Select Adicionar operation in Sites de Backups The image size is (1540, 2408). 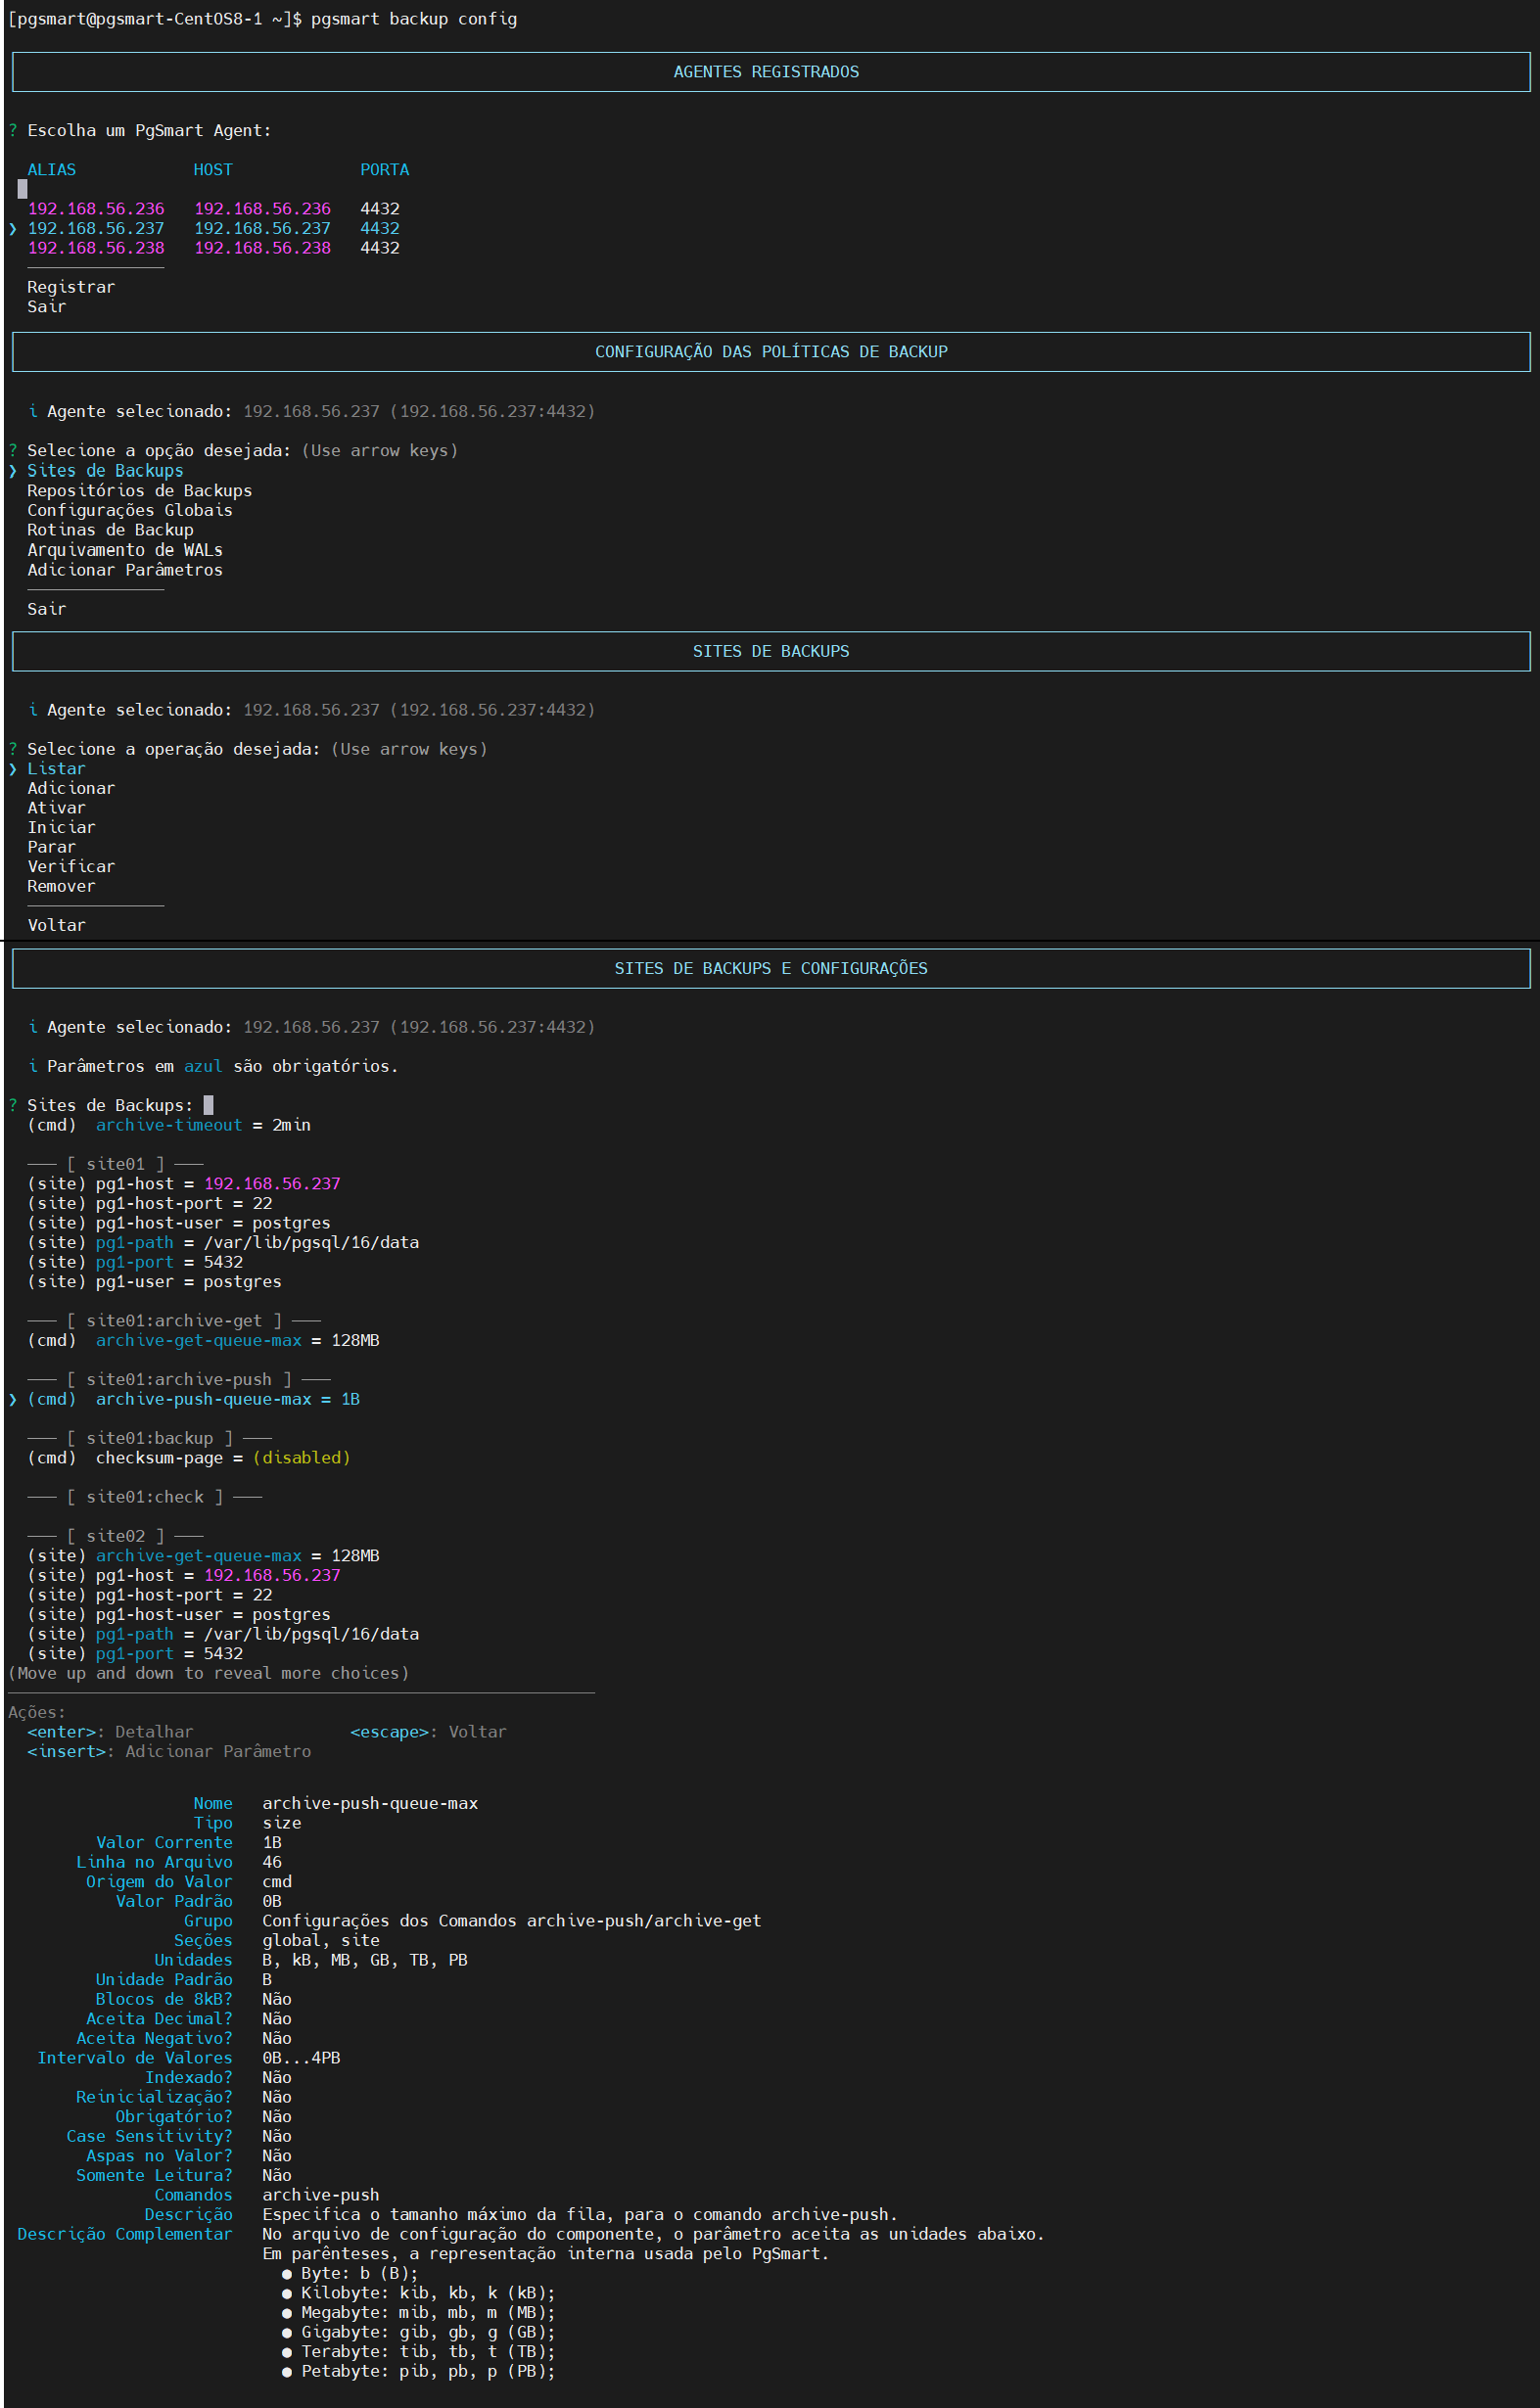click(x=71, y=788)
